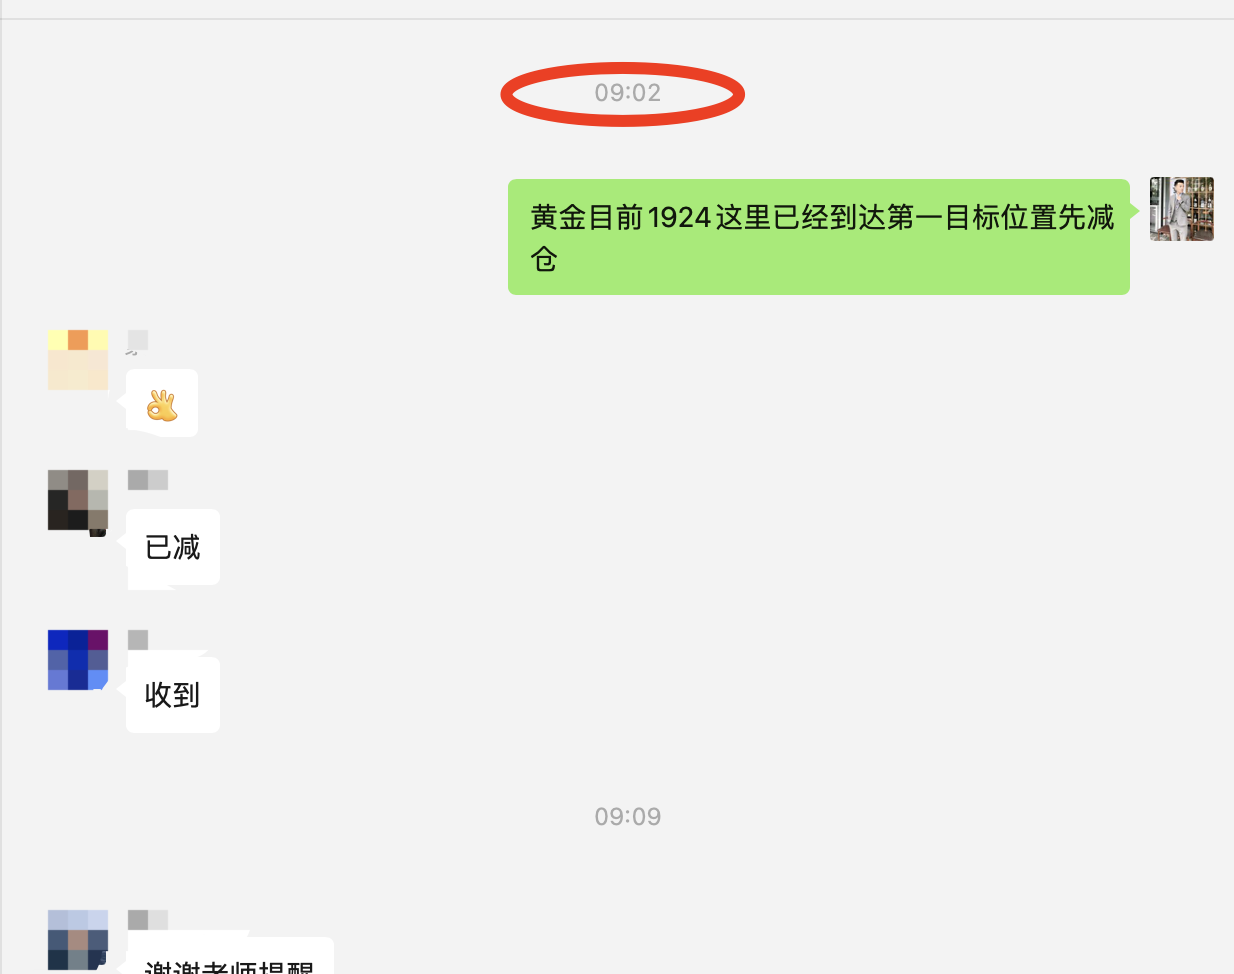Click the bottom blue-gray pixelated avatar
The width and height of the screenshot is (1234, 974).
[78, 940]
